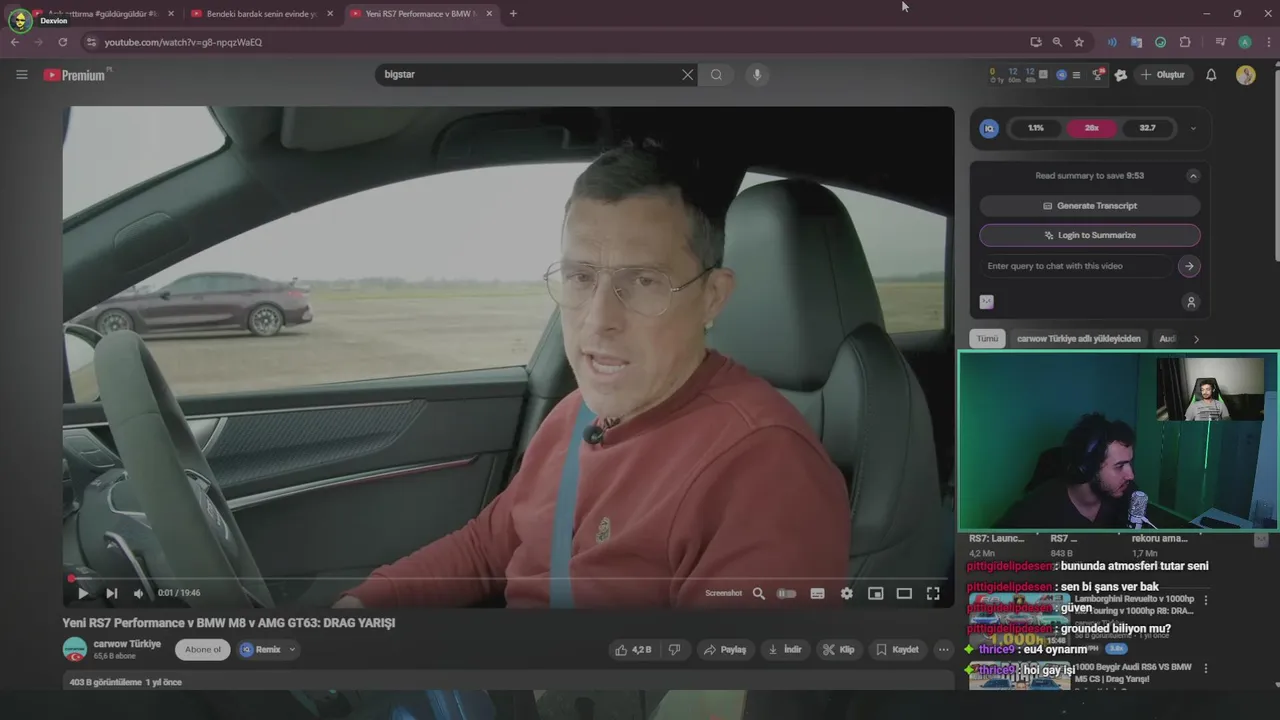
Task: Switch to theater mode
Action: pyautogui.click(x=904, y=593)
